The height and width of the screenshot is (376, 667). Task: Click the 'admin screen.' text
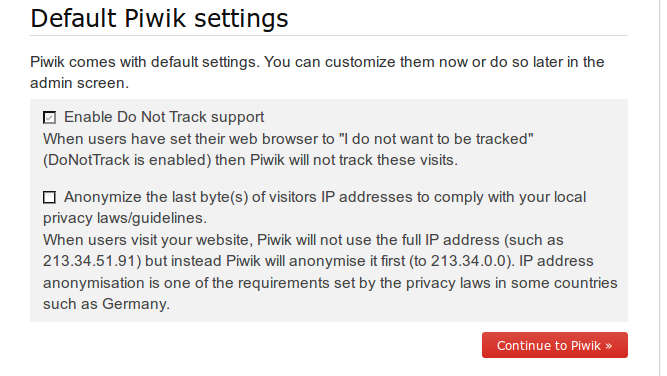[79, 83]
